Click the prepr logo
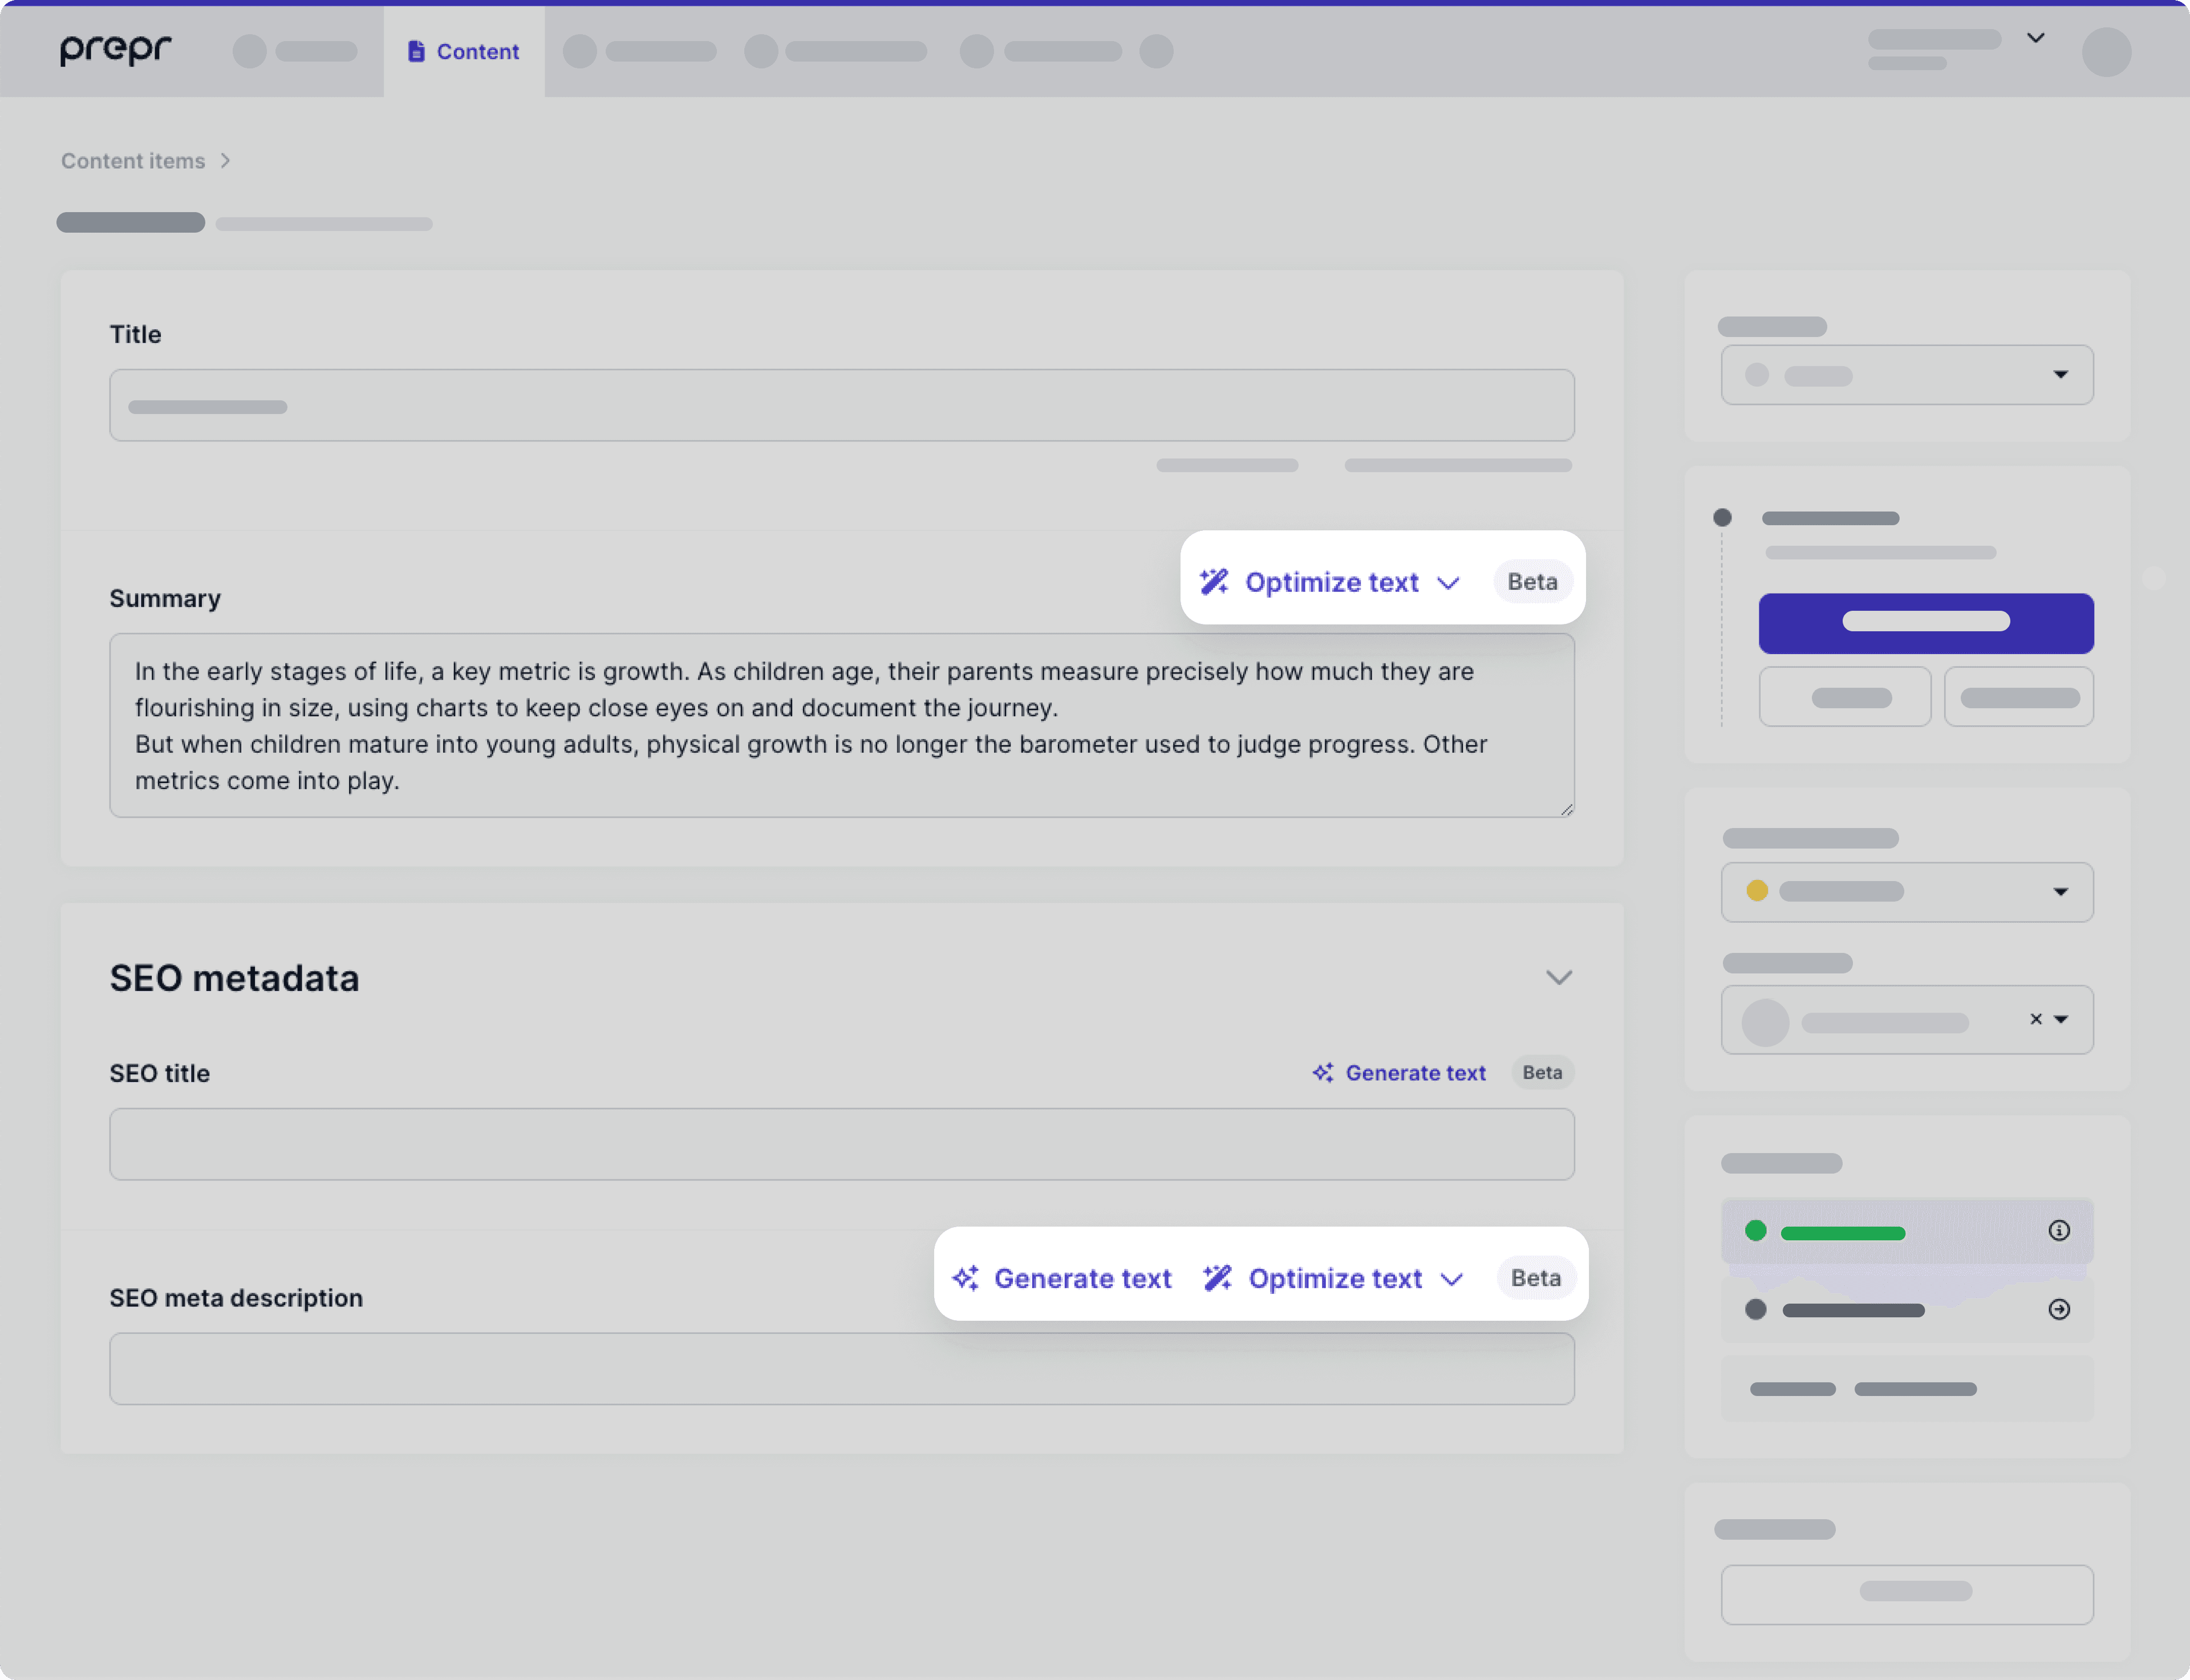 pos(115,50)
